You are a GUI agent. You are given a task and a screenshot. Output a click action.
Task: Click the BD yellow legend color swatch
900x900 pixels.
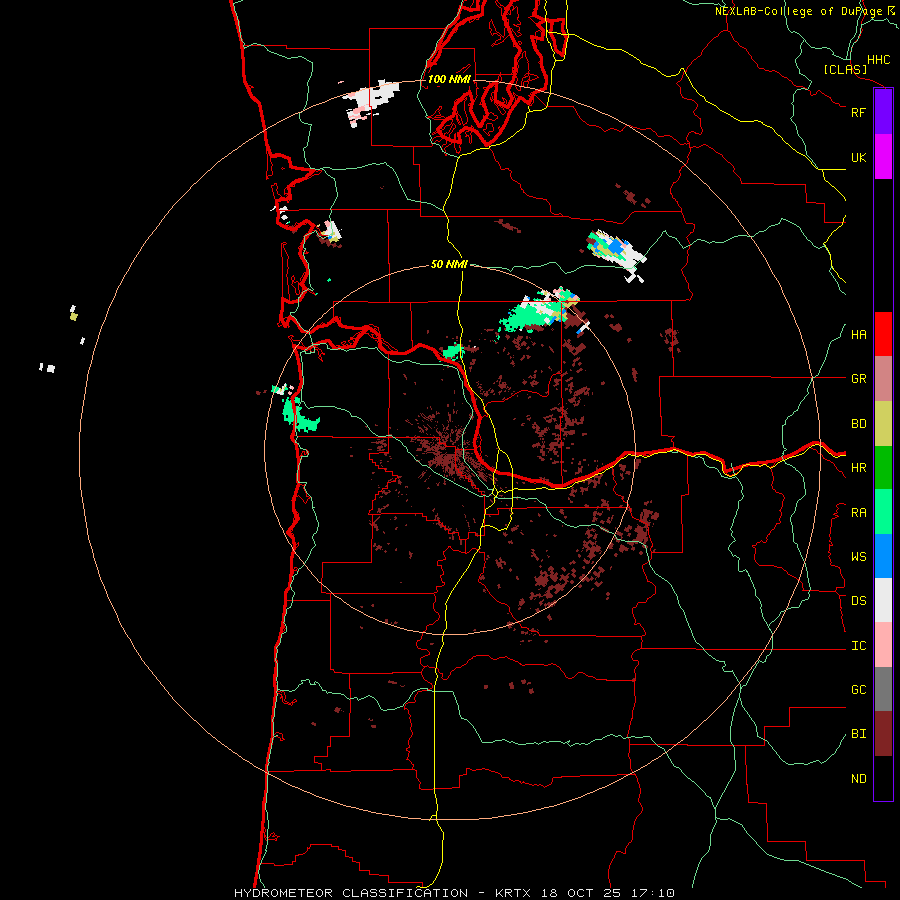pyautogui.click(x=883, y=424)
